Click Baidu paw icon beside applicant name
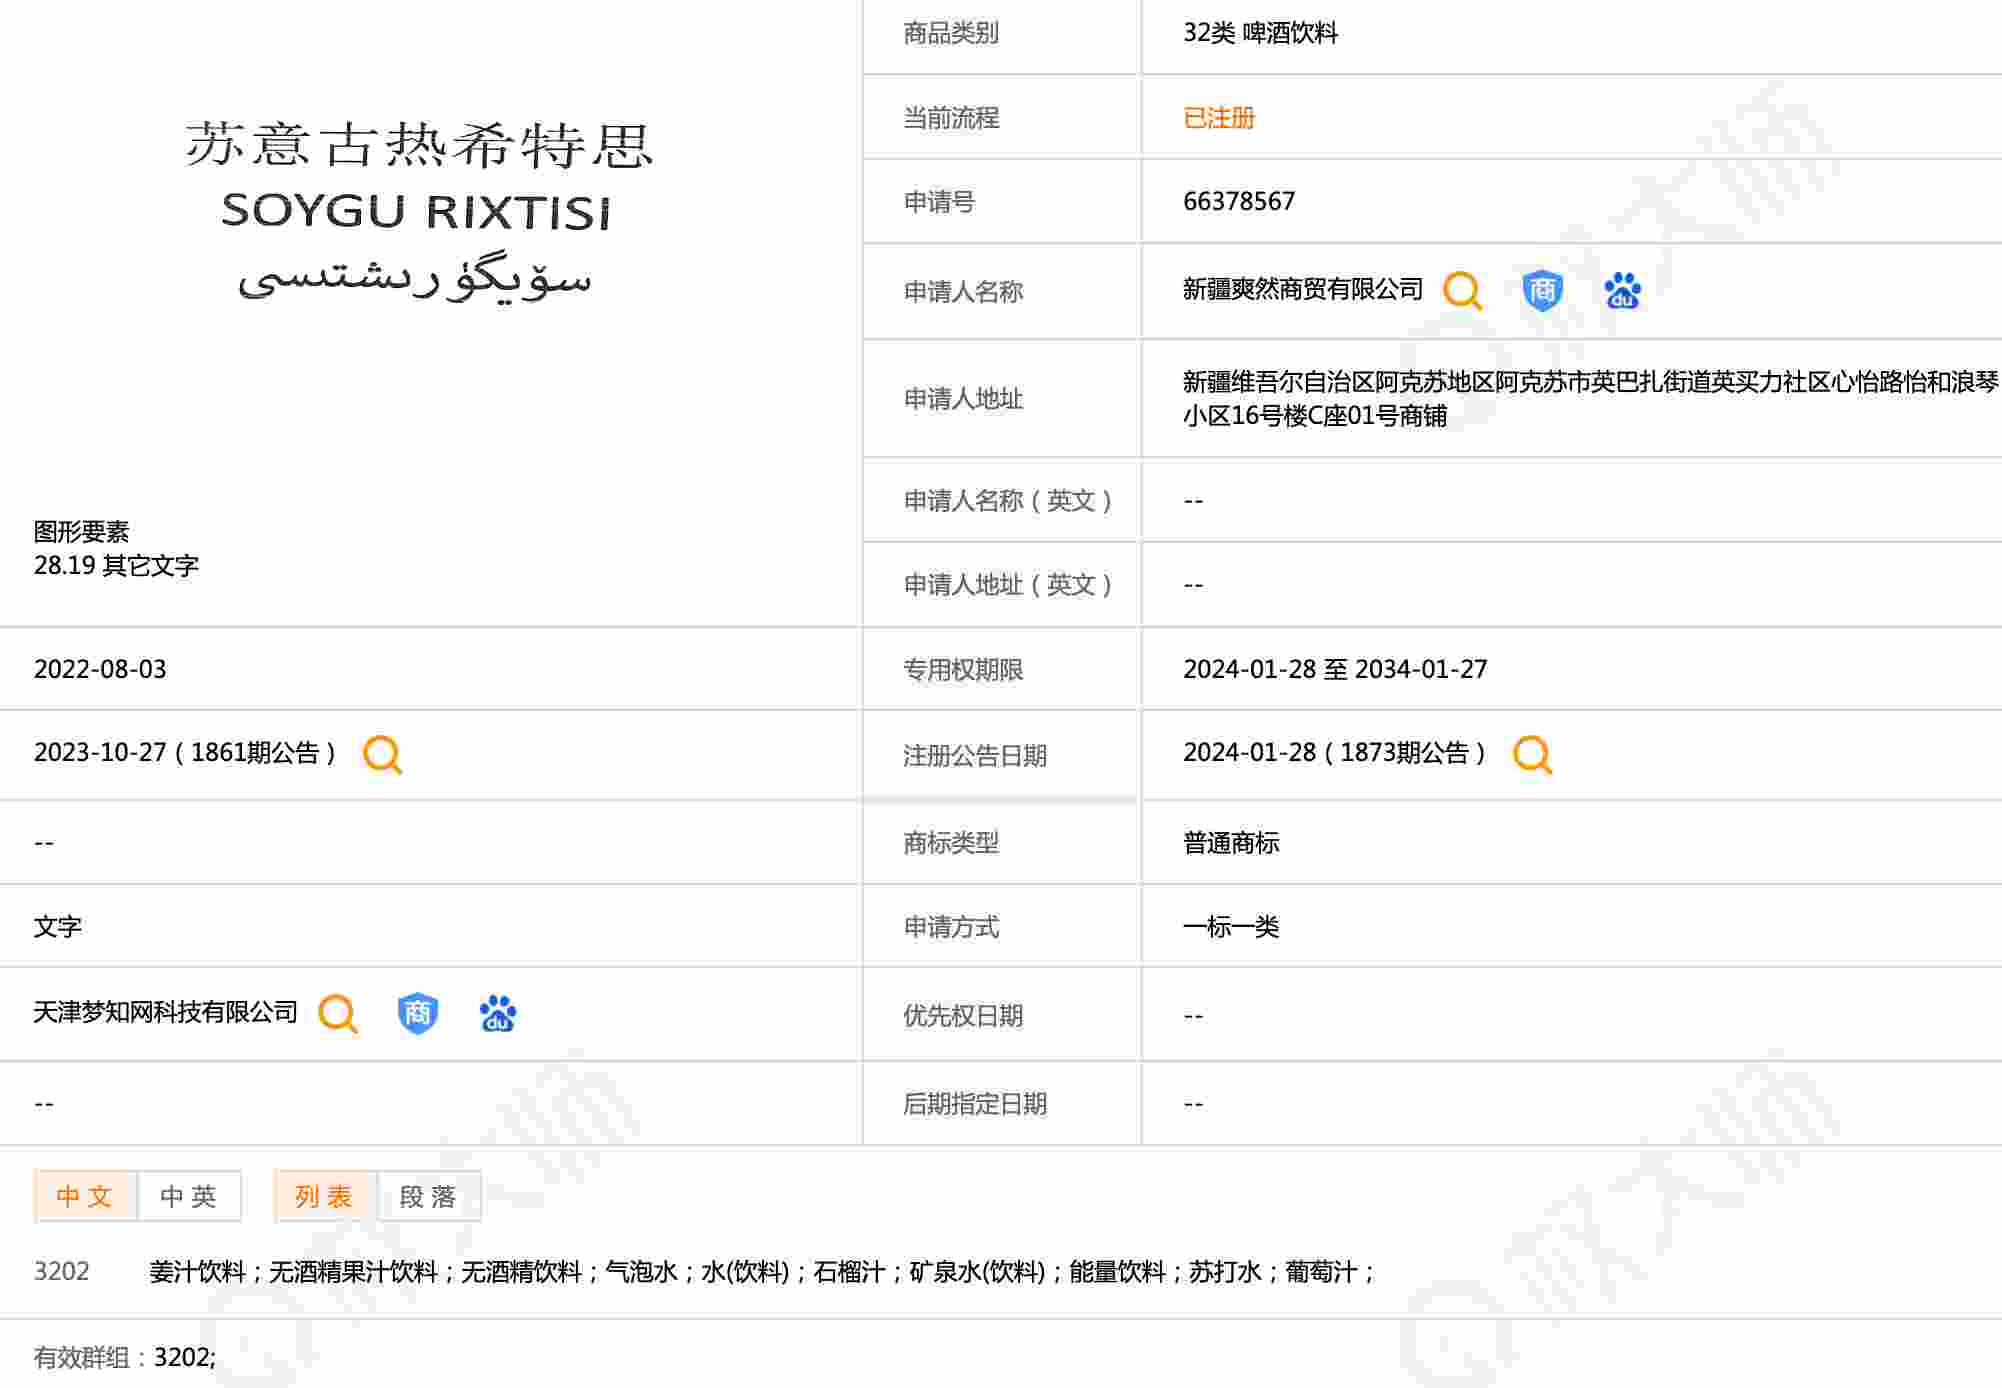 1621,291
